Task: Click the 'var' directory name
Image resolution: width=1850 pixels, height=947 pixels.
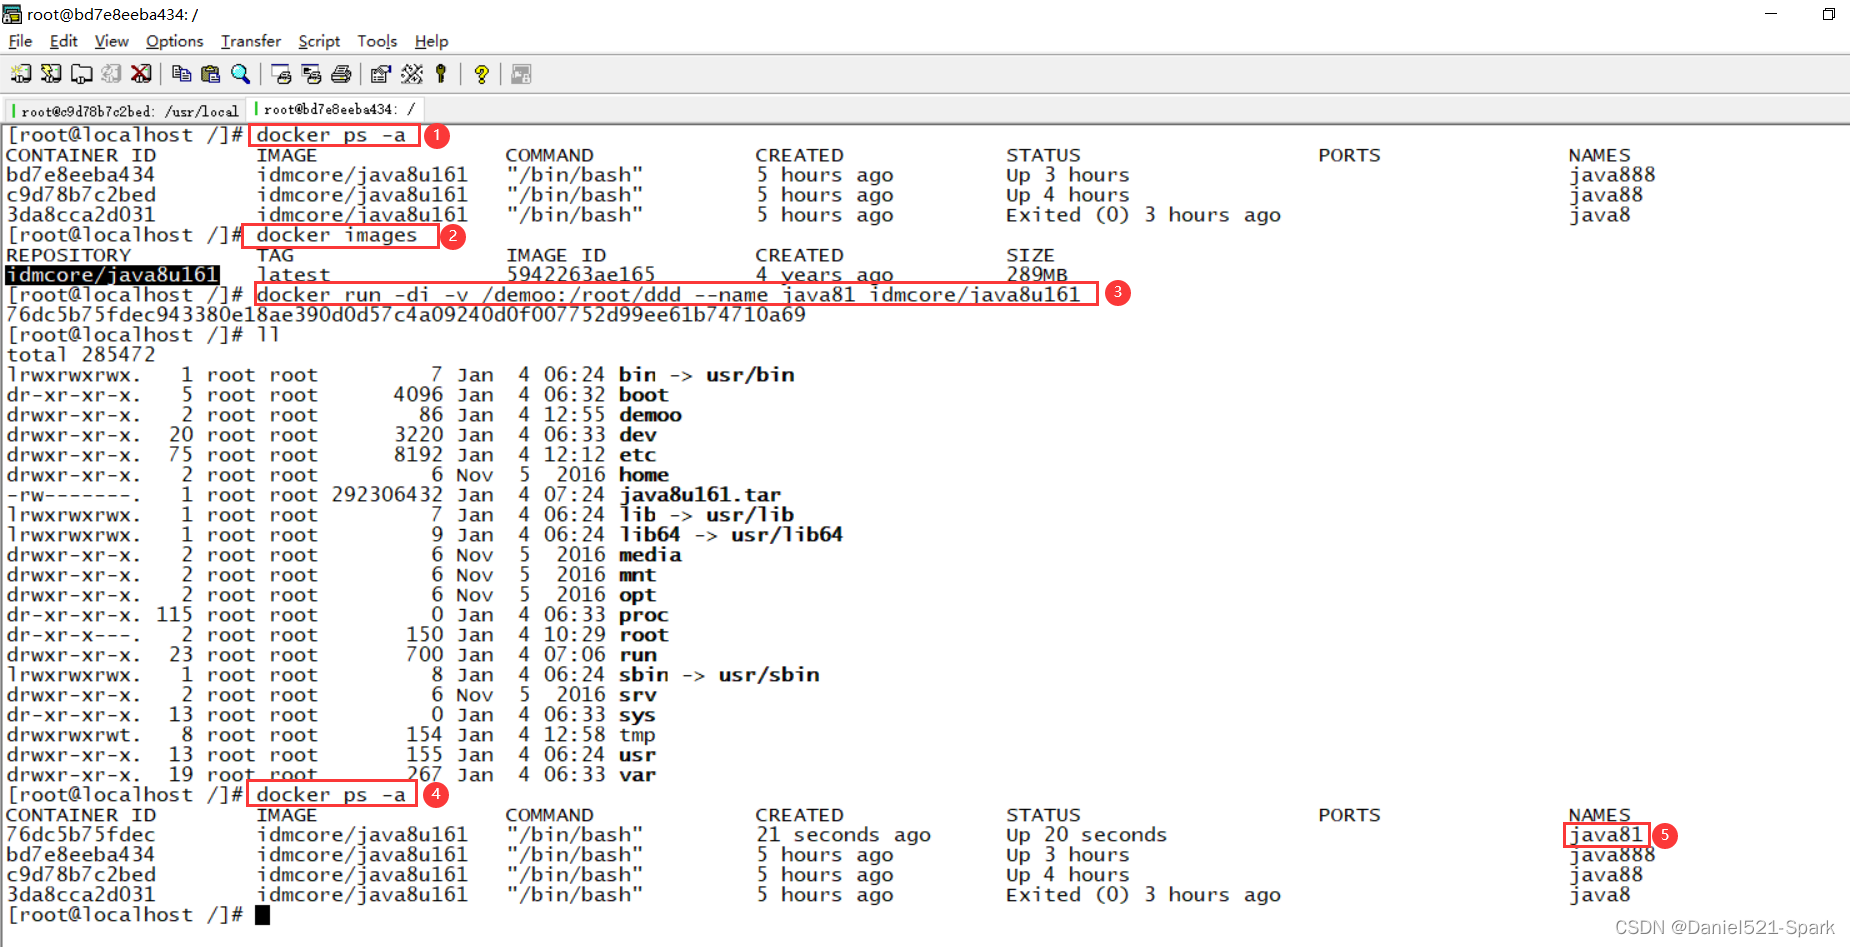Action: click(637, 775)
